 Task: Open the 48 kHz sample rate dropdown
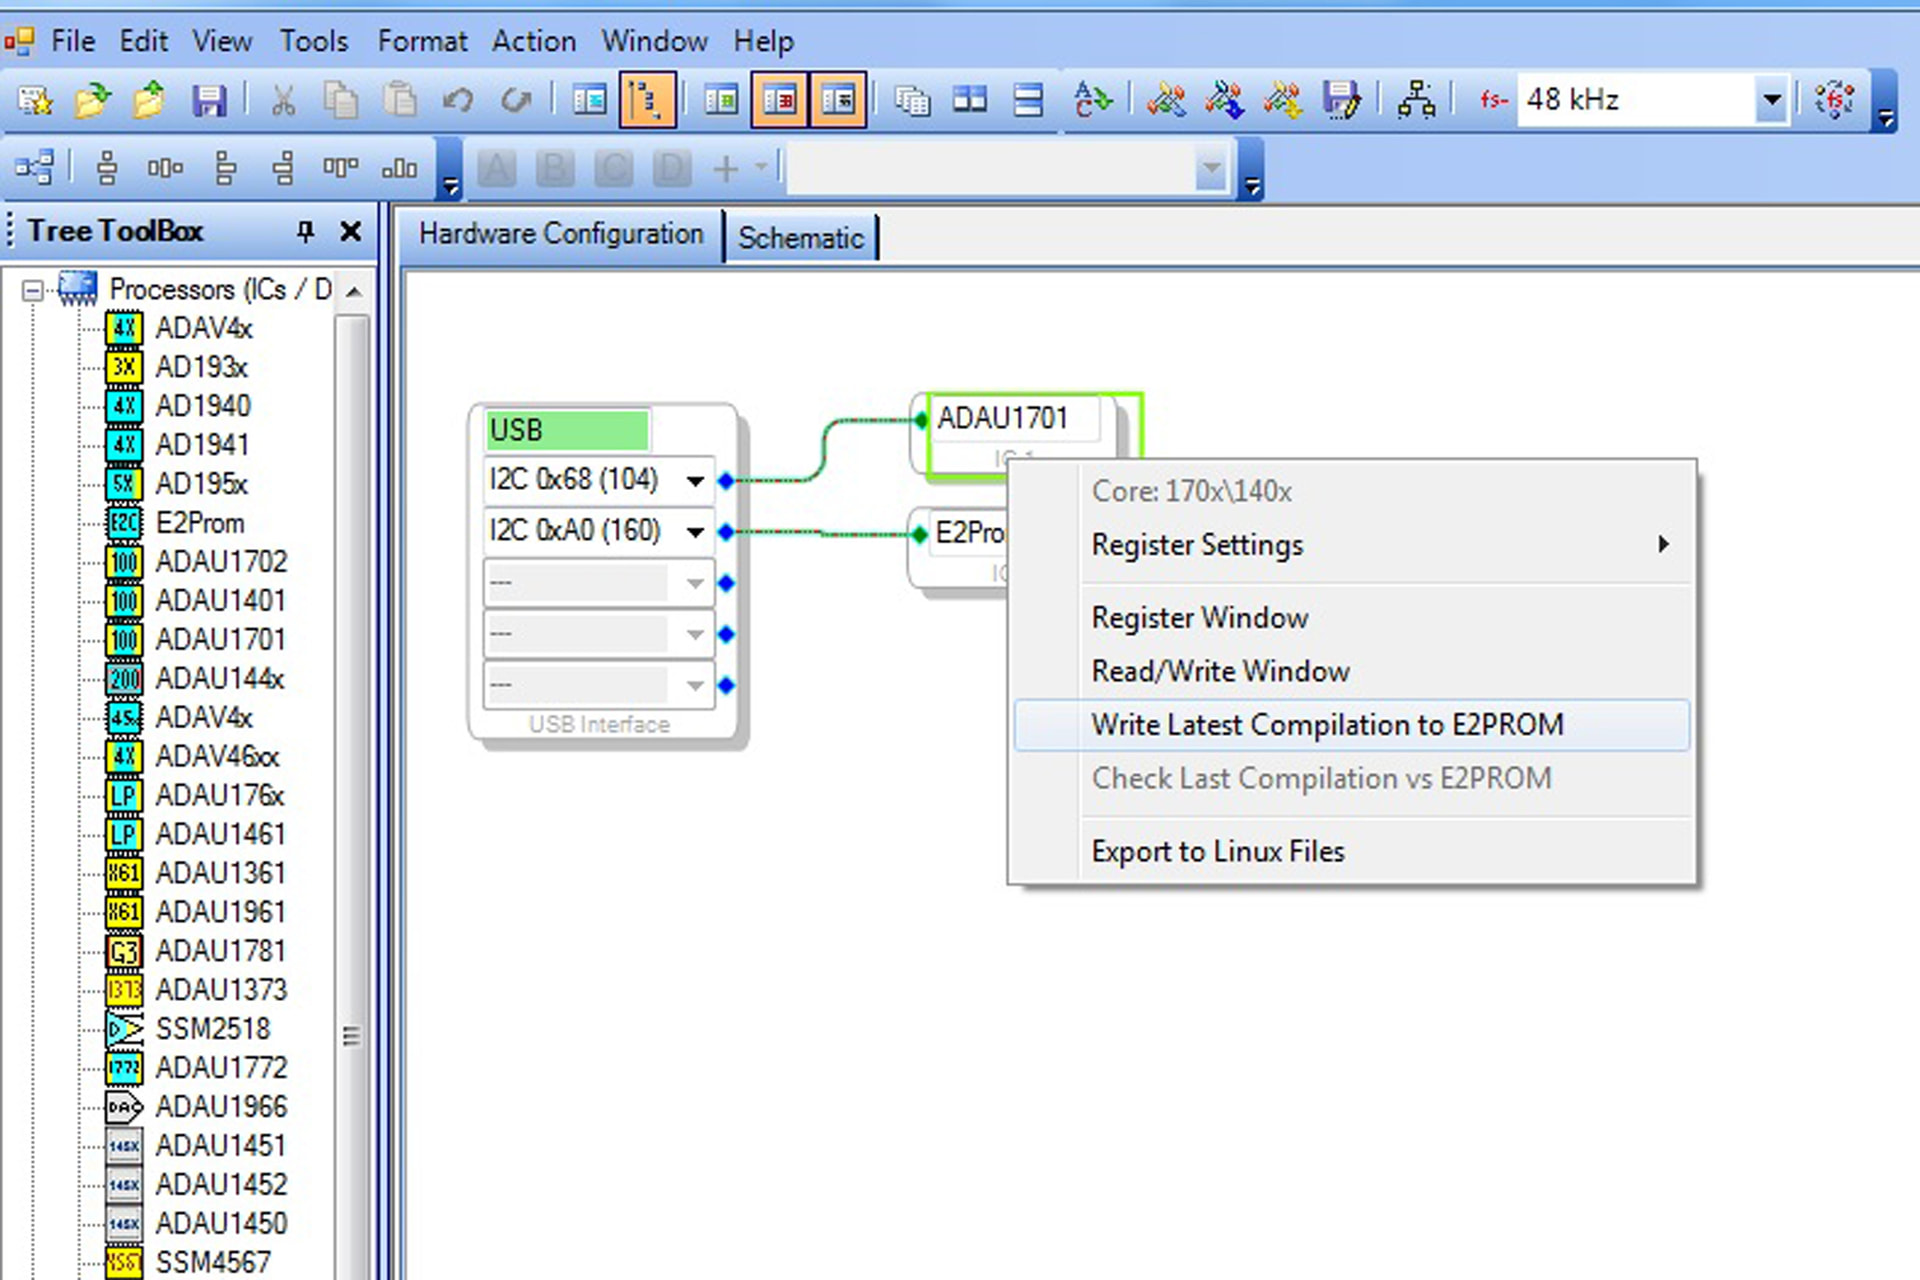[1771, 100]
